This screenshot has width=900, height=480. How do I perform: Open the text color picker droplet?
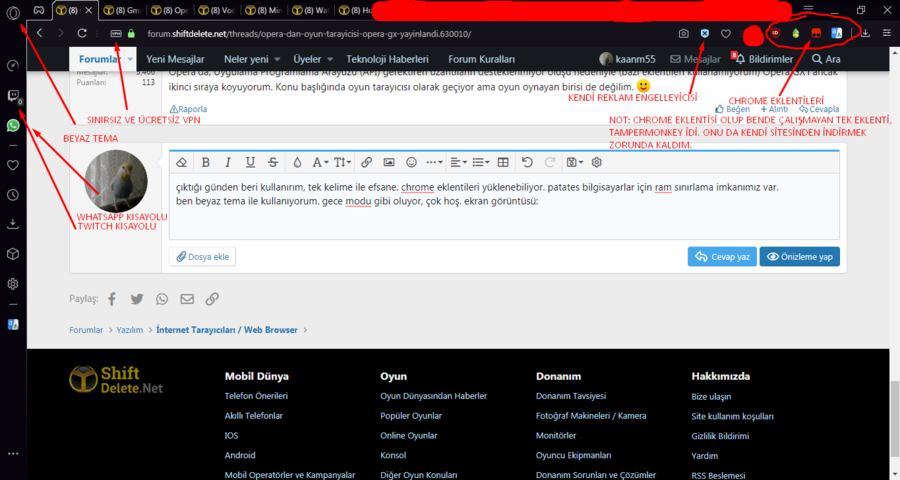[297, 162]
